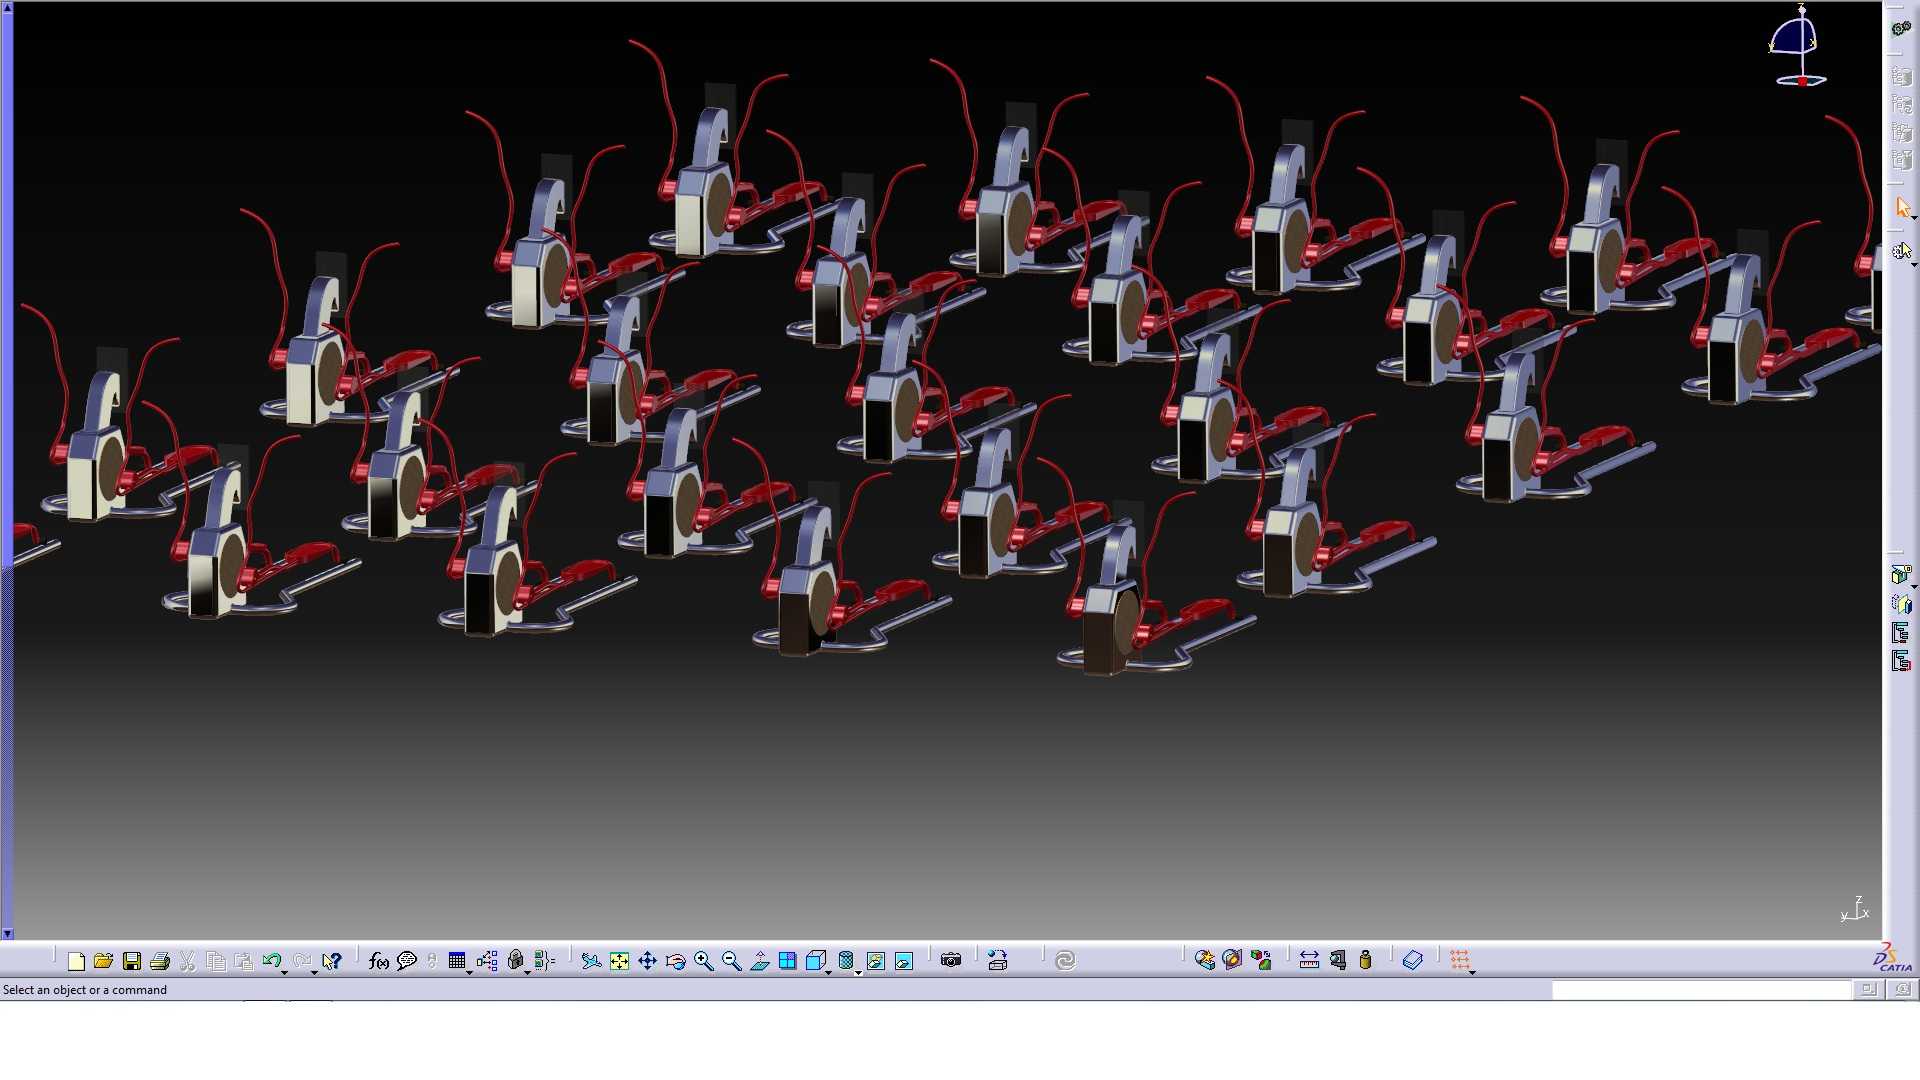Click the yellow-blue part icon
Viewport: 1920px width, 1080px height.
point(1901,603)
